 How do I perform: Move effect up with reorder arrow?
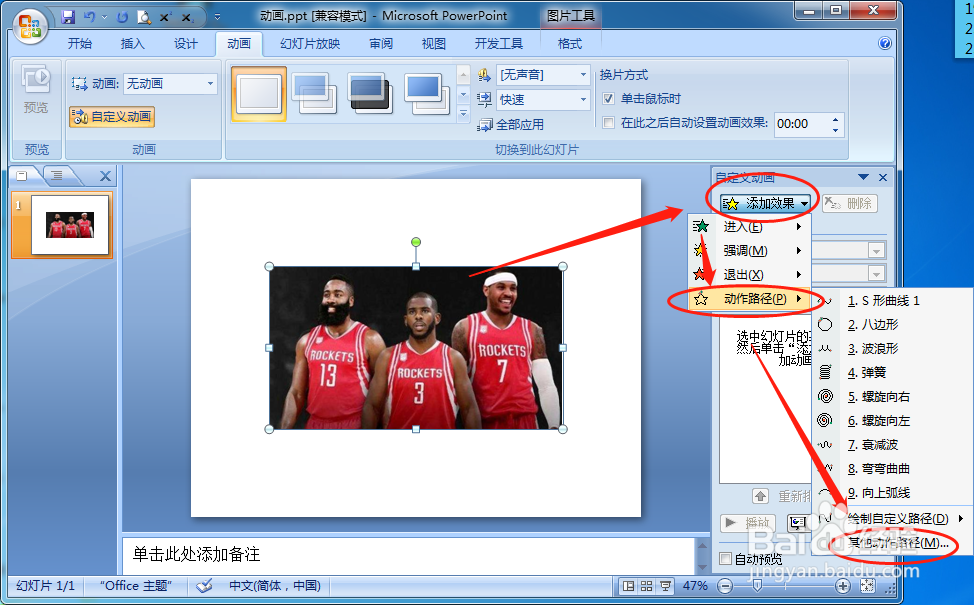coord(760,496)
